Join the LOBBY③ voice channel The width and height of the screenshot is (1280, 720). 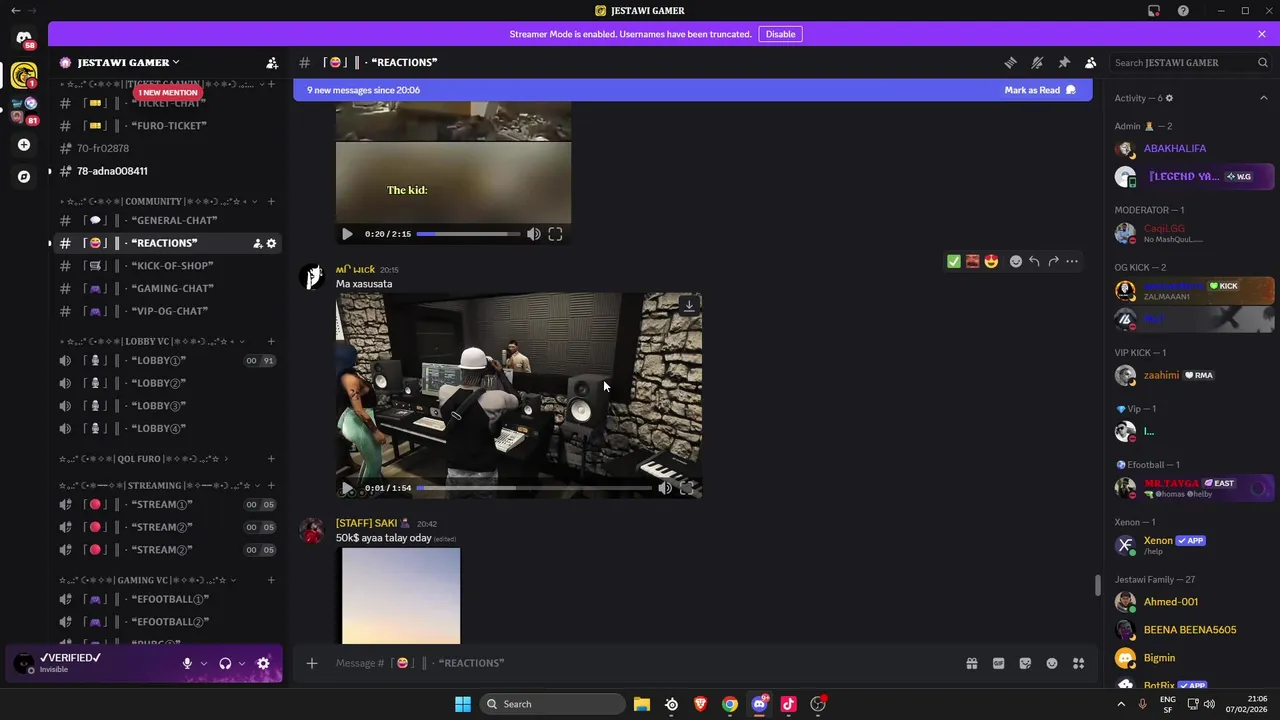tap(168, 406)
